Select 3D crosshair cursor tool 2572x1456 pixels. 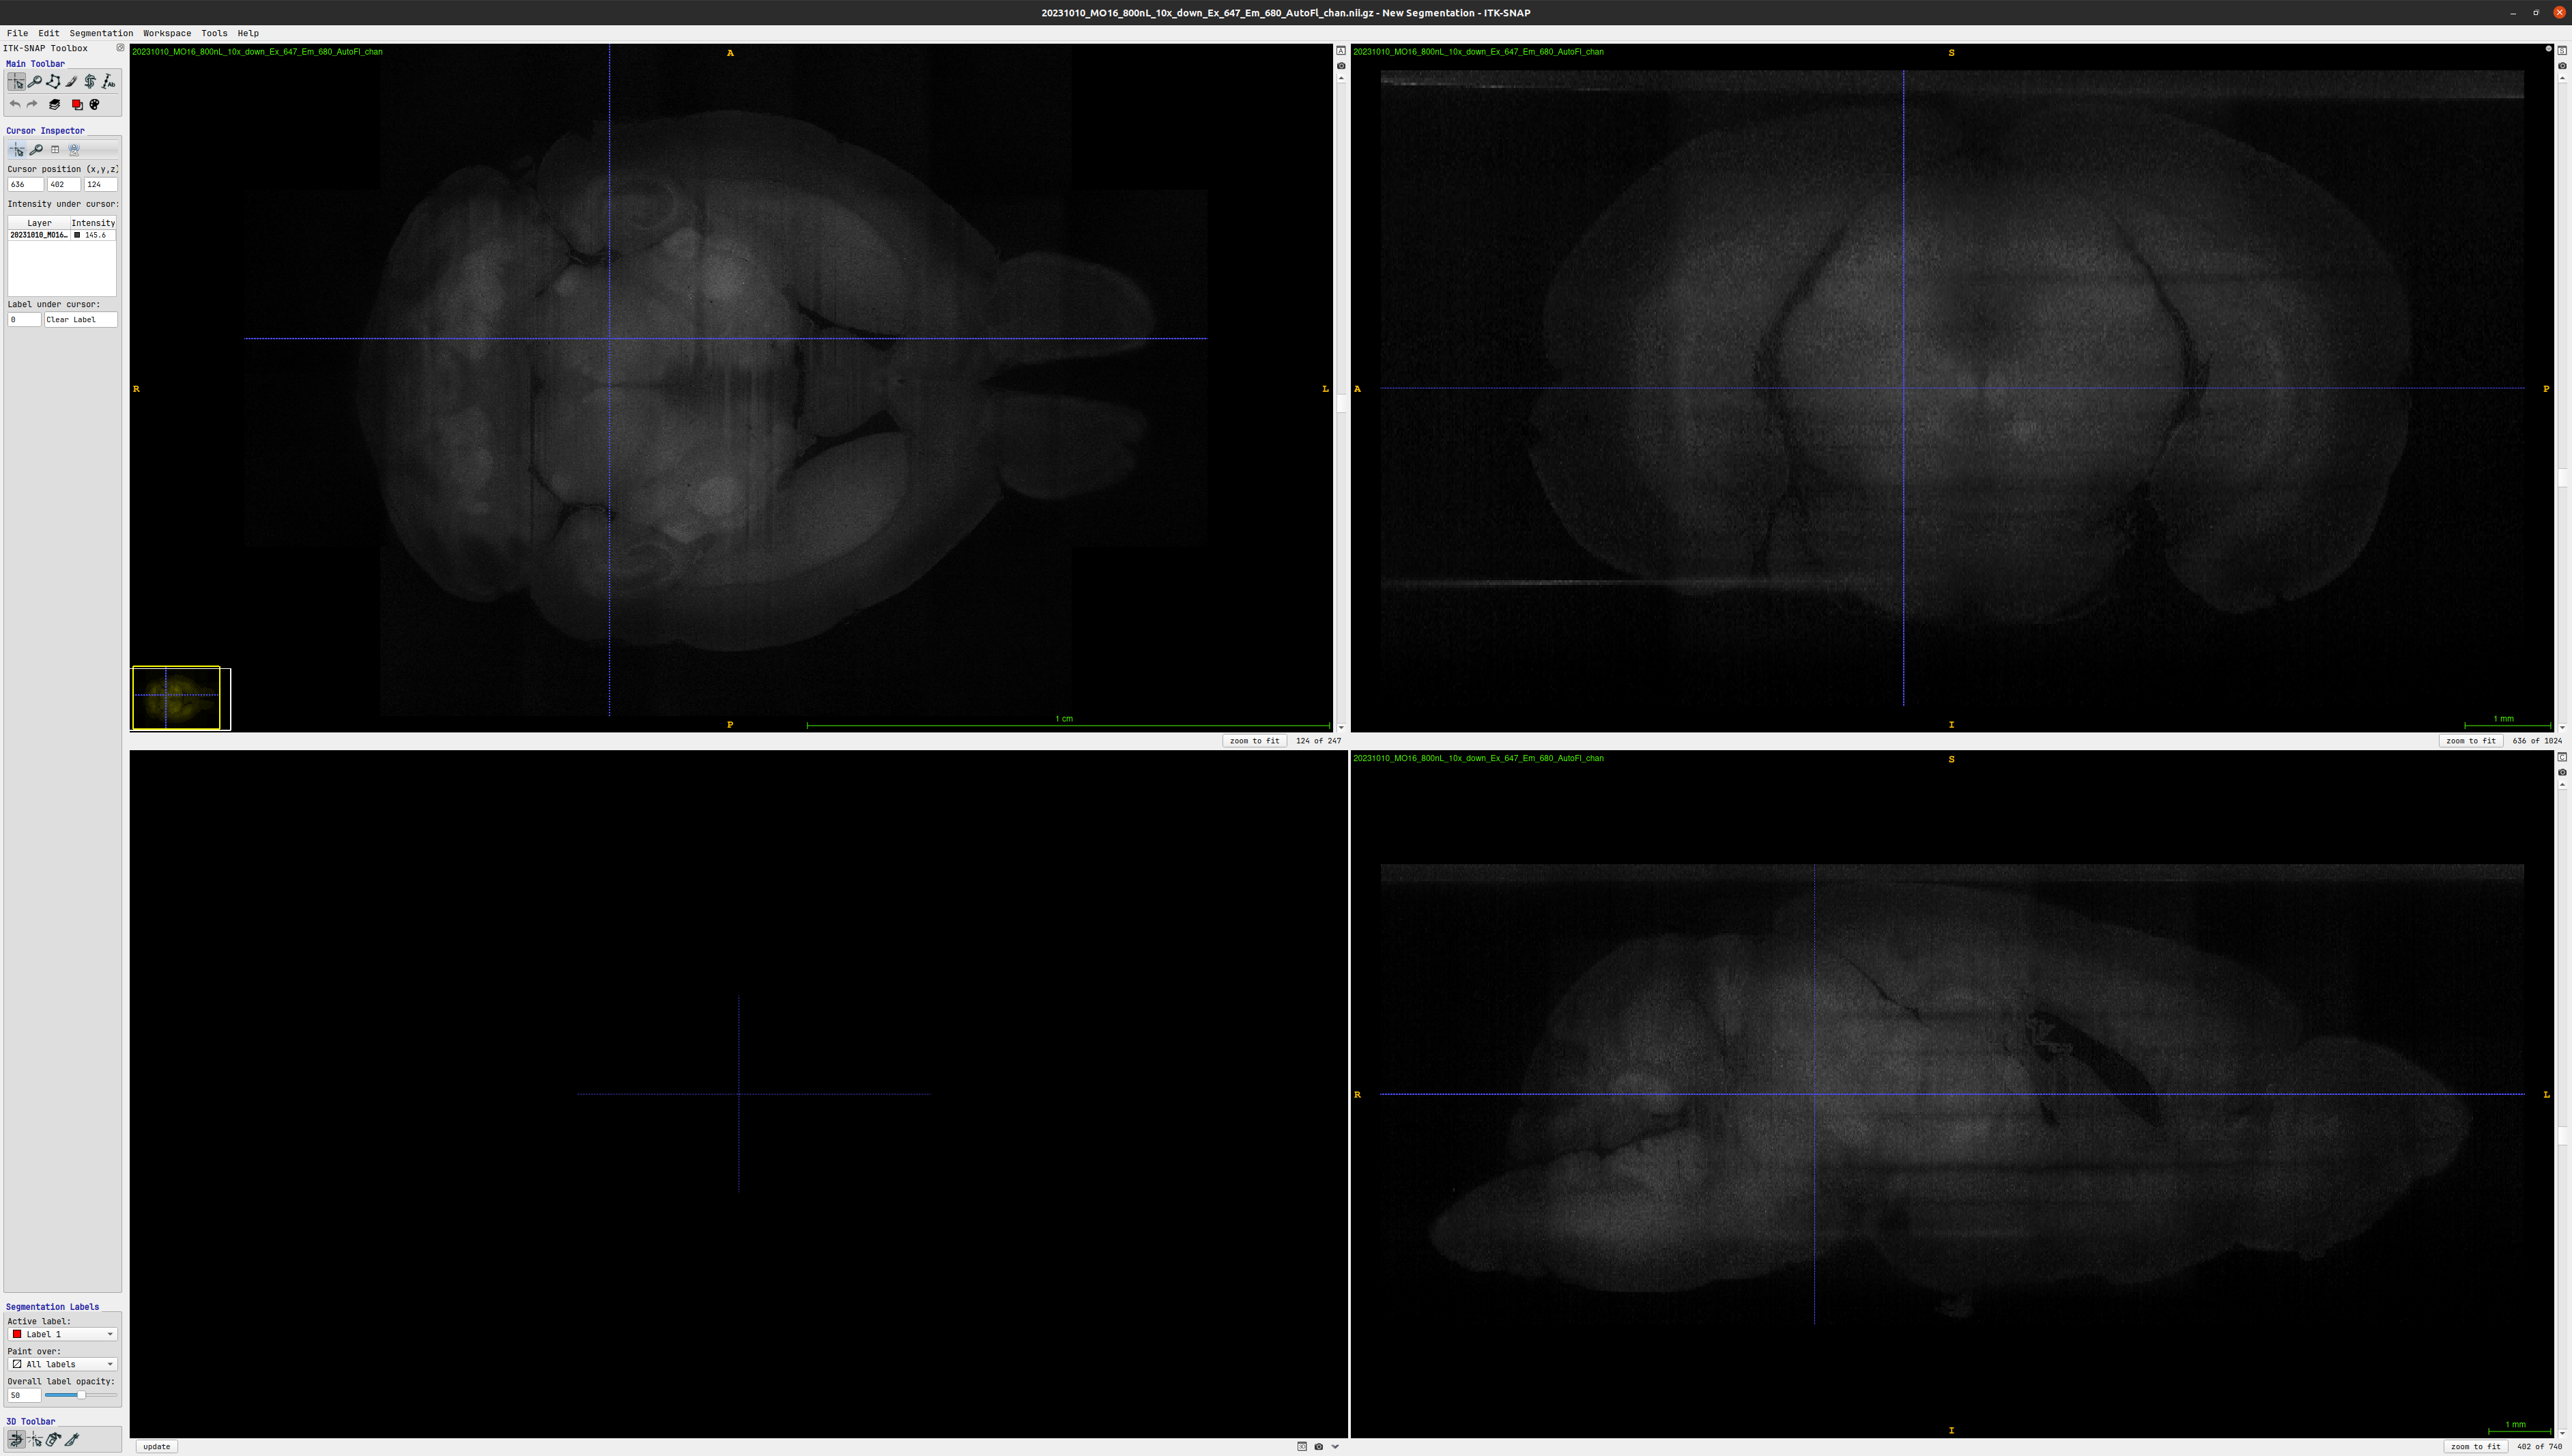pyautogui.click(x=35, y=1440)
